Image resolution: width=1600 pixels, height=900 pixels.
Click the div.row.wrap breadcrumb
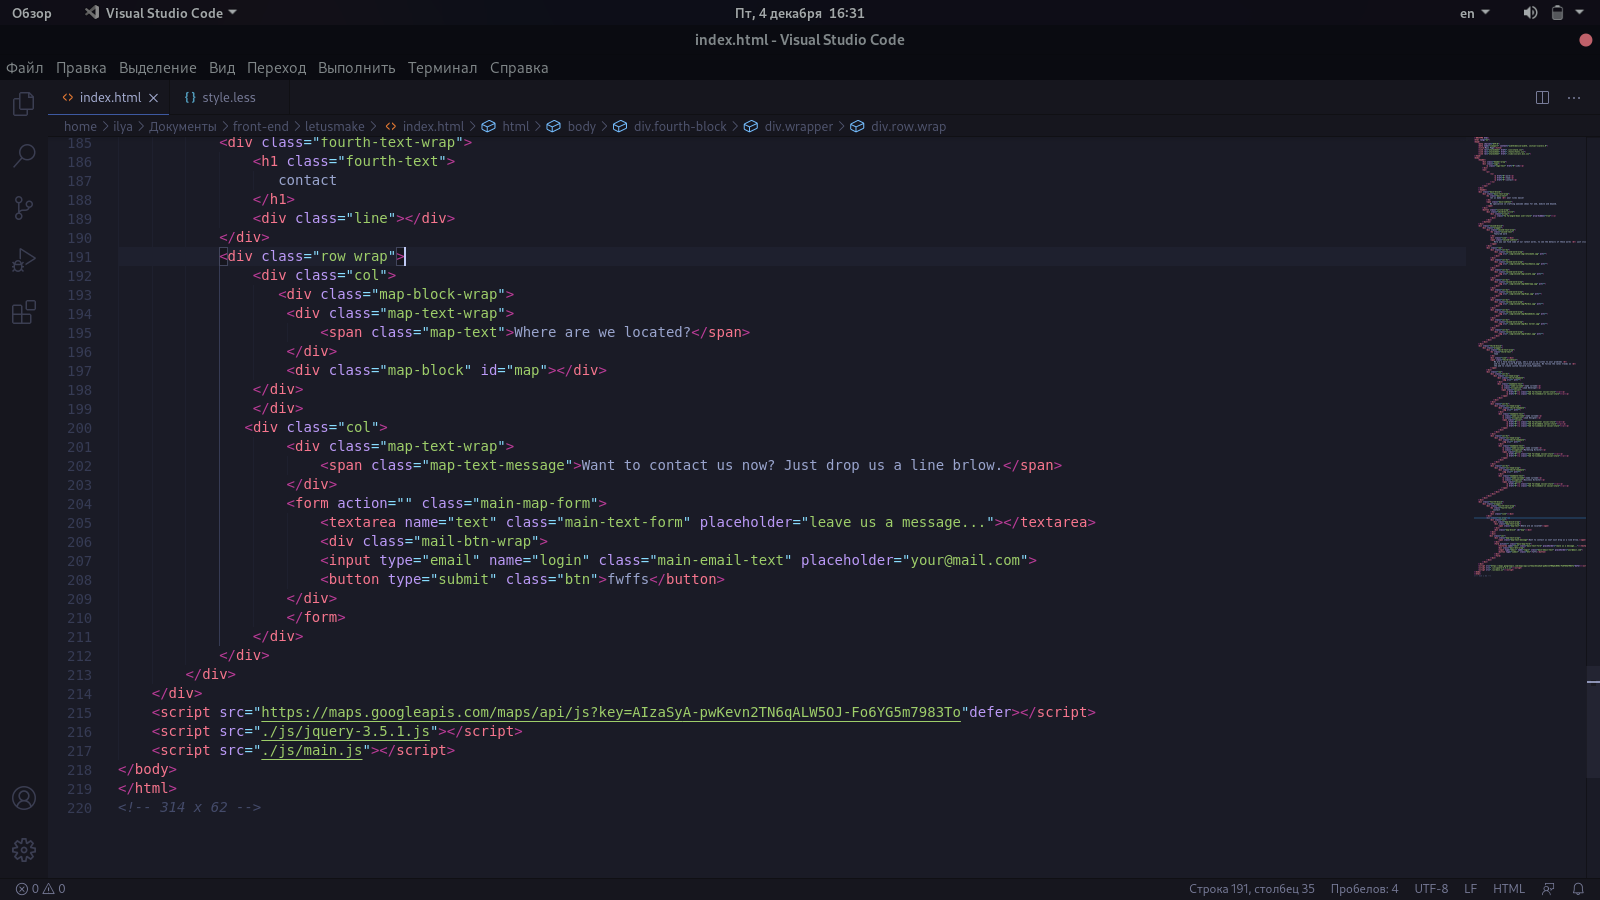(x=908, y=127)
